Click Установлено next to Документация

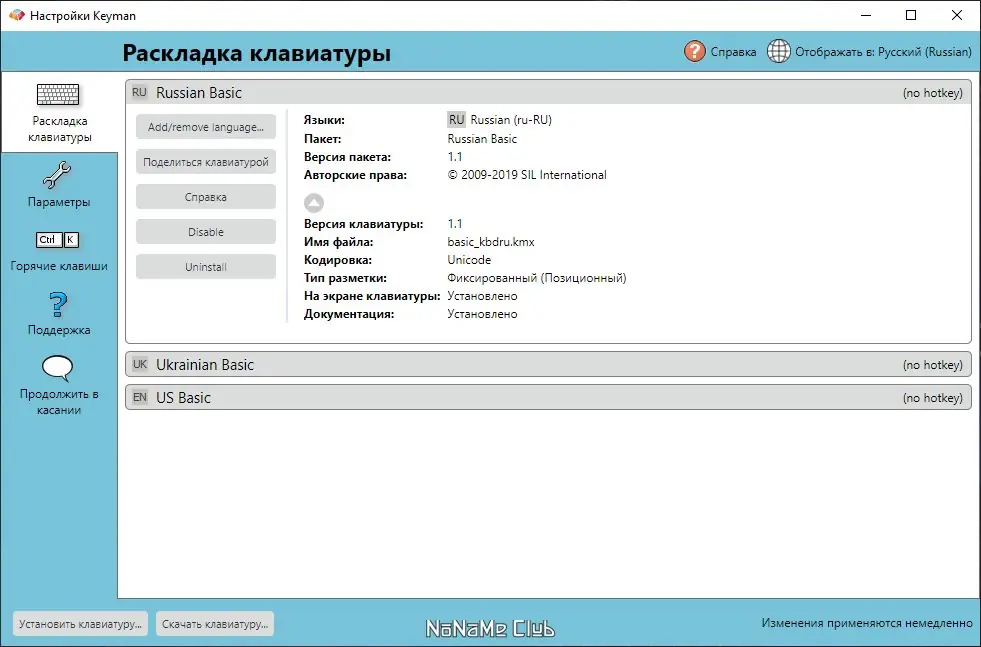[x=482, y=314]
